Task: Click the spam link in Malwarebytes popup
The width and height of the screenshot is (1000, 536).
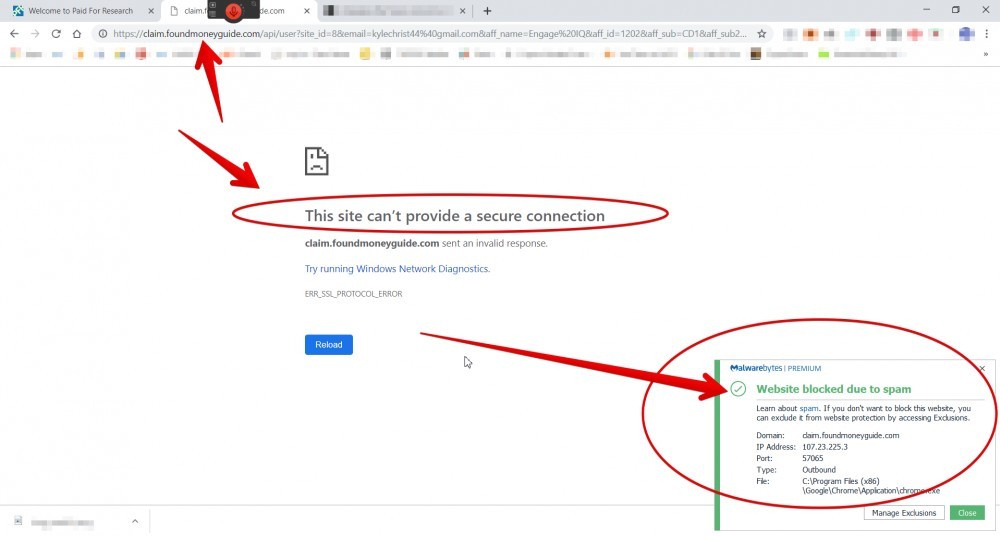Action: pos(808,408)
